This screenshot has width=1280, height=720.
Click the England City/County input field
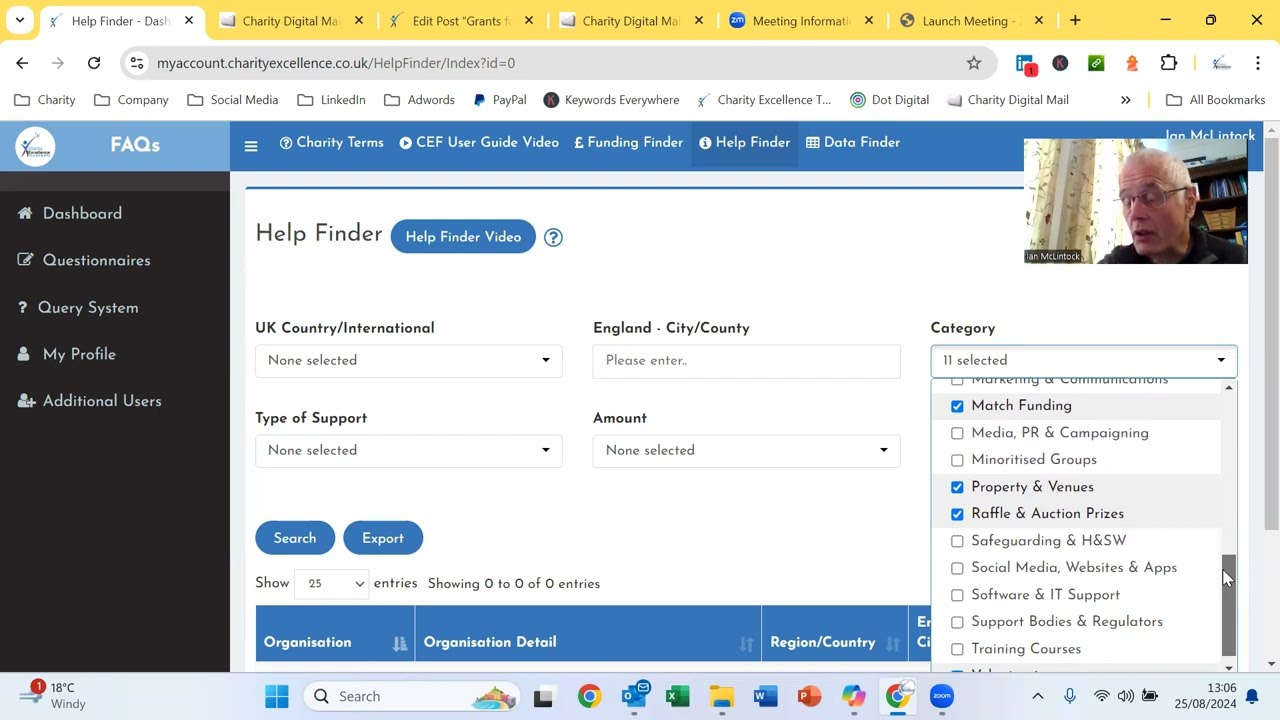(746, 360)
